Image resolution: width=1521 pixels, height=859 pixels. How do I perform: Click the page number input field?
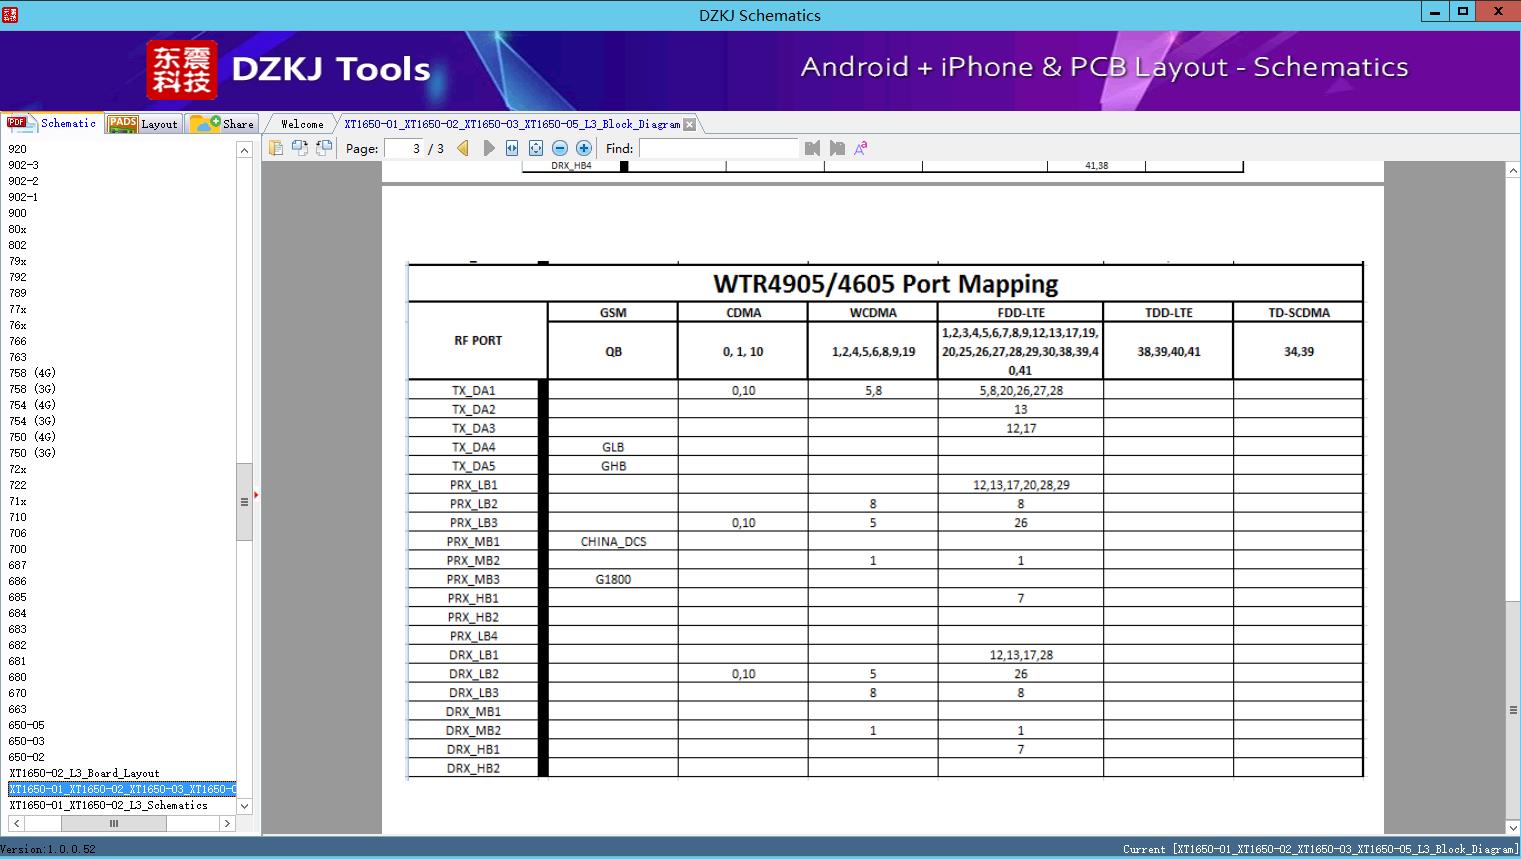(404, 148)
